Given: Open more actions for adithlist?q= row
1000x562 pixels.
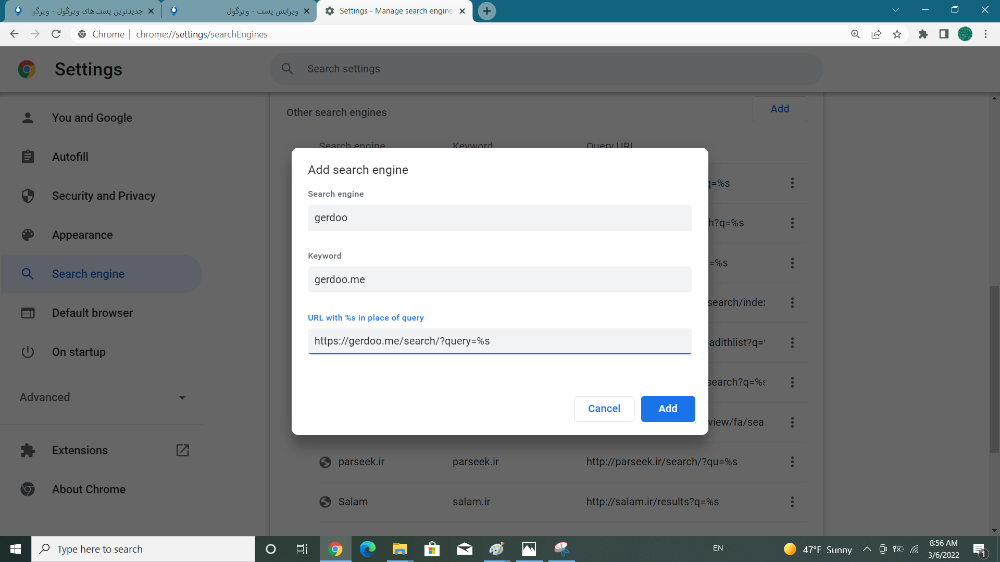Looking at the screenshot, I should click(x=792, y=343).
